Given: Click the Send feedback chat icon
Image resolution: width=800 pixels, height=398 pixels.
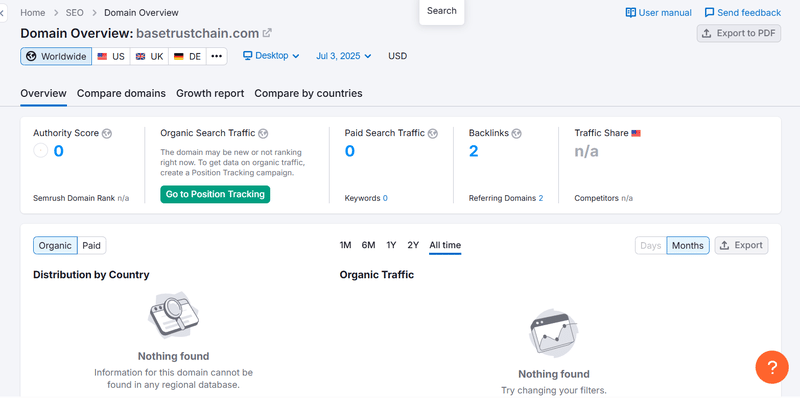Looking at the screenshot, I should click(x=709, y=13).
